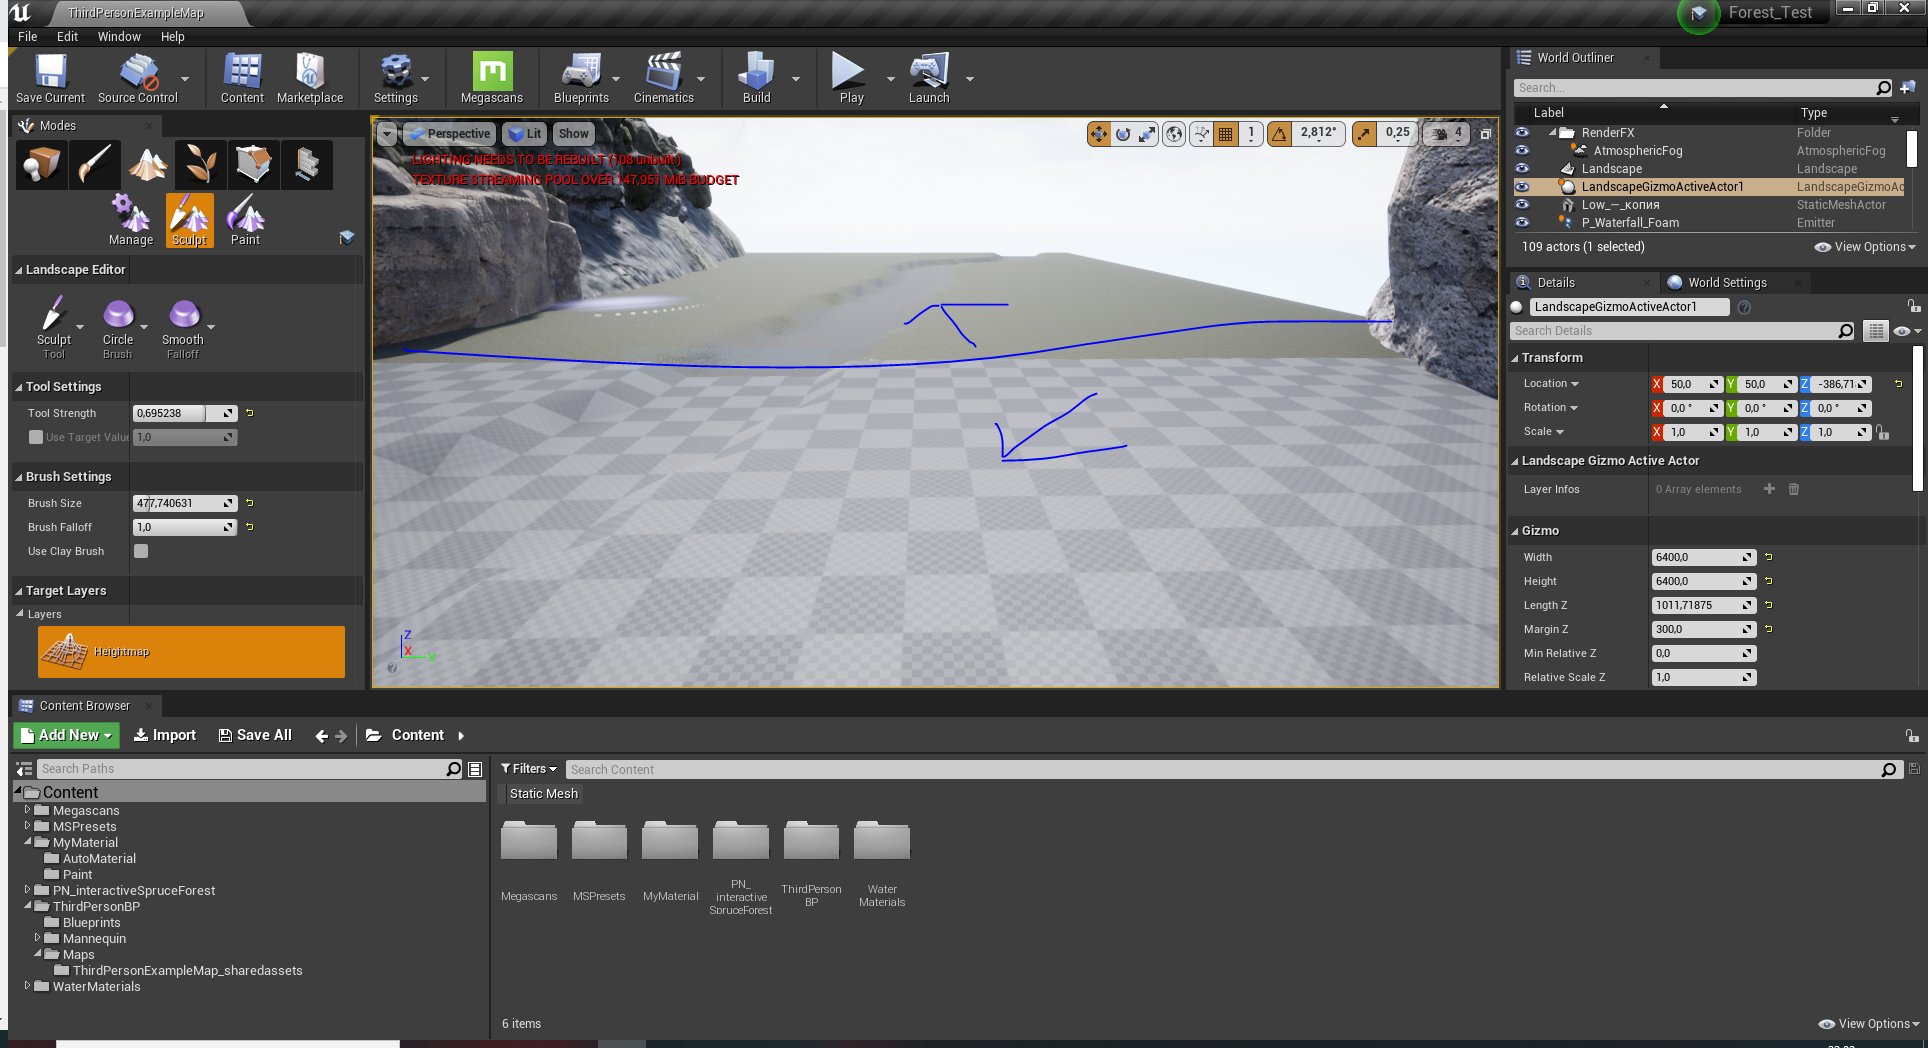Toggle scale snapping icon in viewport
This screenshot has height=1048, width=1928.
pyautogui.click(x=1364, y=133)
